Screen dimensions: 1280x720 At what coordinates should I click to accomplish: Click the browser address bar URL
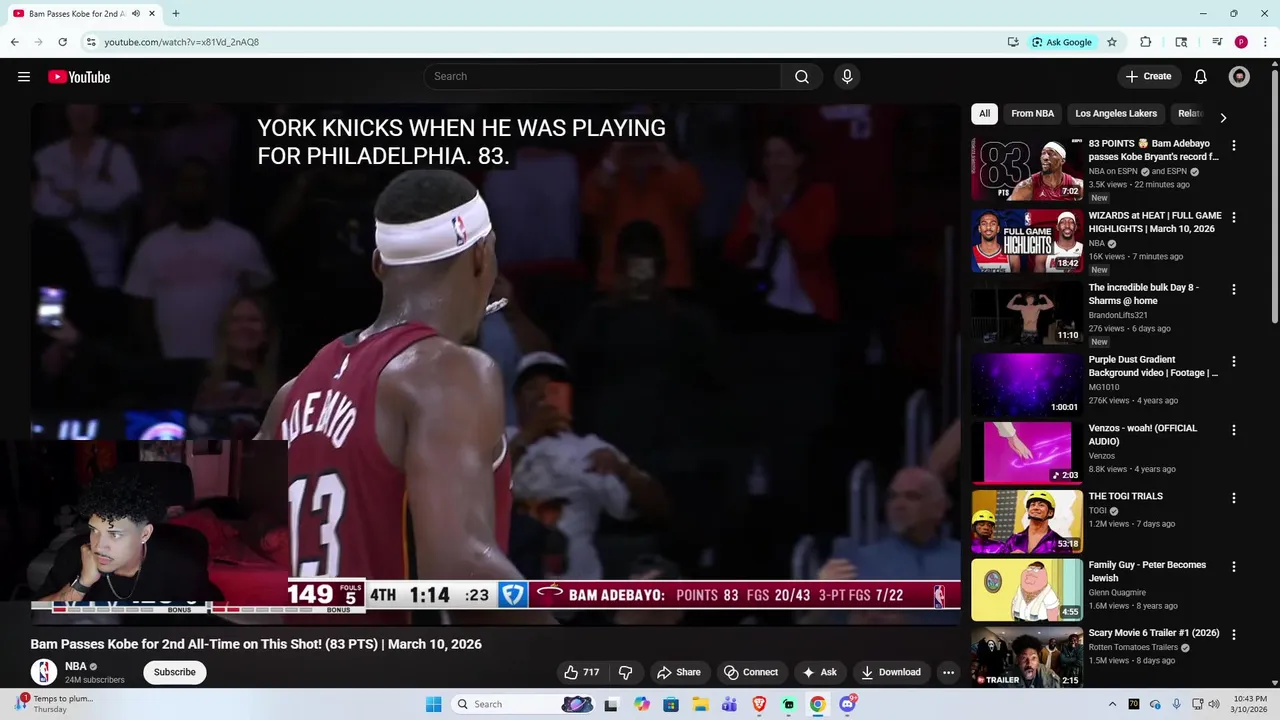(181, 42)
